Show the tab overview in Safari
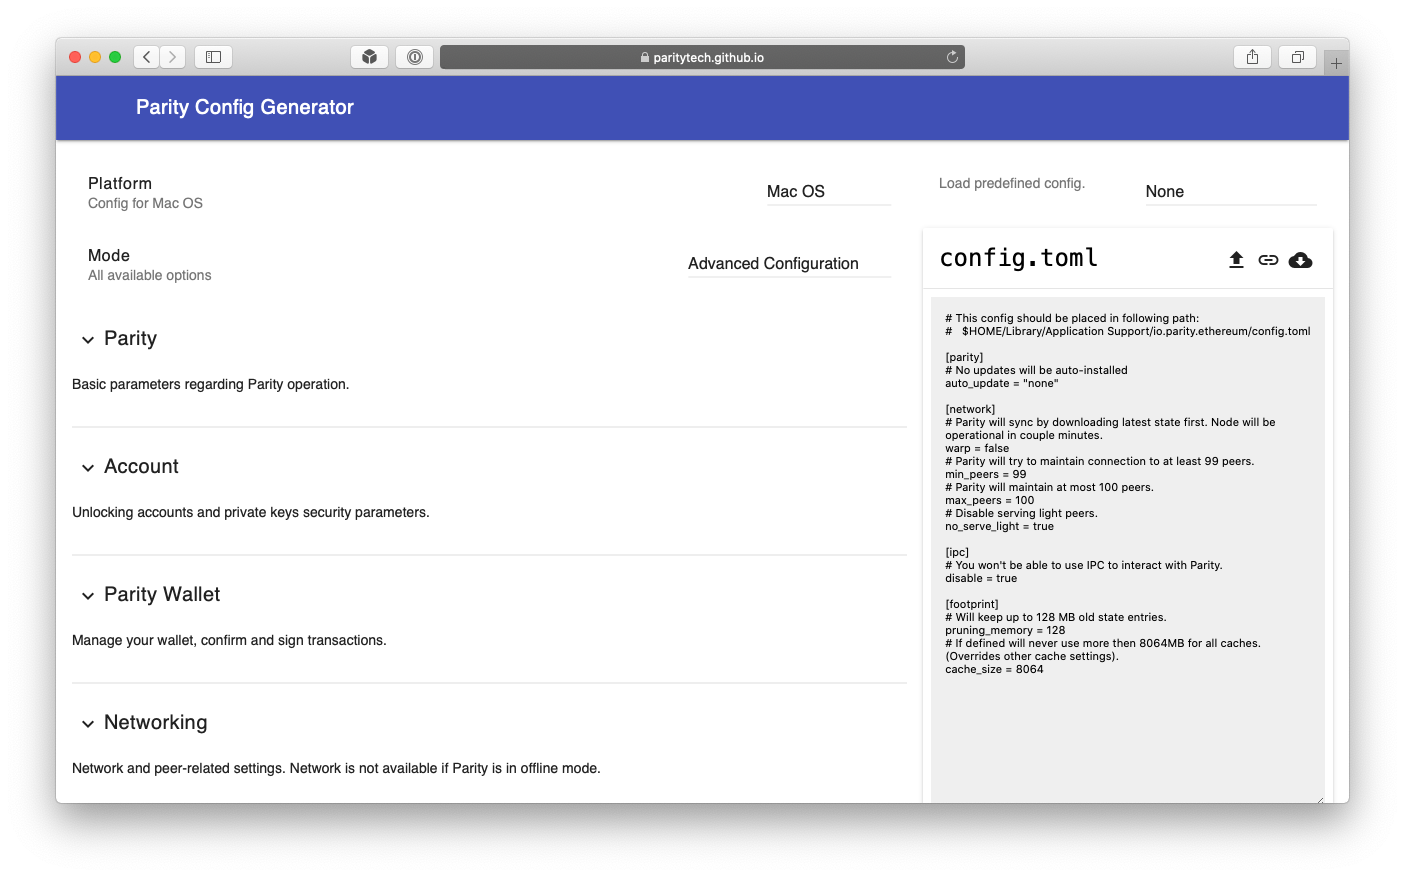Screen dimensions: 1405x877 click(1297, 57)
